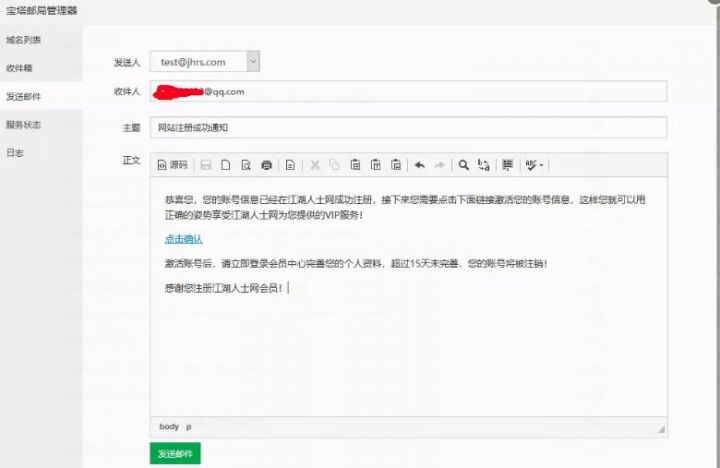Screen dimensions: 720x468
Task: Select 服务状态 in the sidebar
Action: coord(24,125)
